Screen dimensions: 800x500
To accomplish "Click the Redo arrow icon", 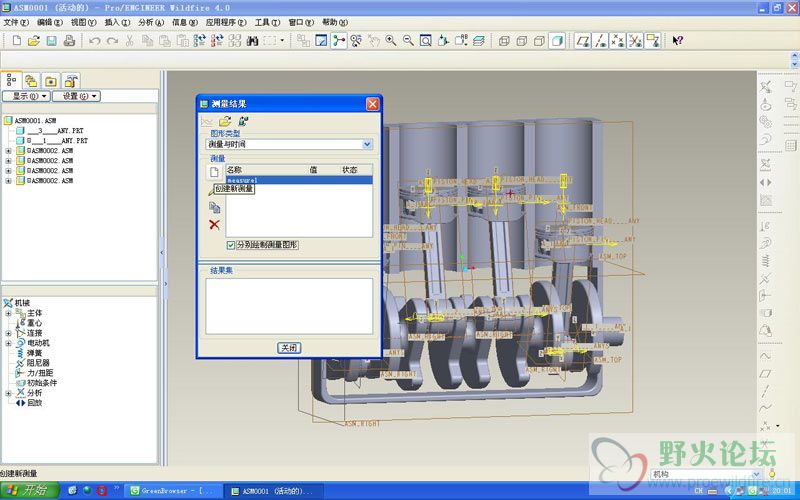I will coord(112,40).
